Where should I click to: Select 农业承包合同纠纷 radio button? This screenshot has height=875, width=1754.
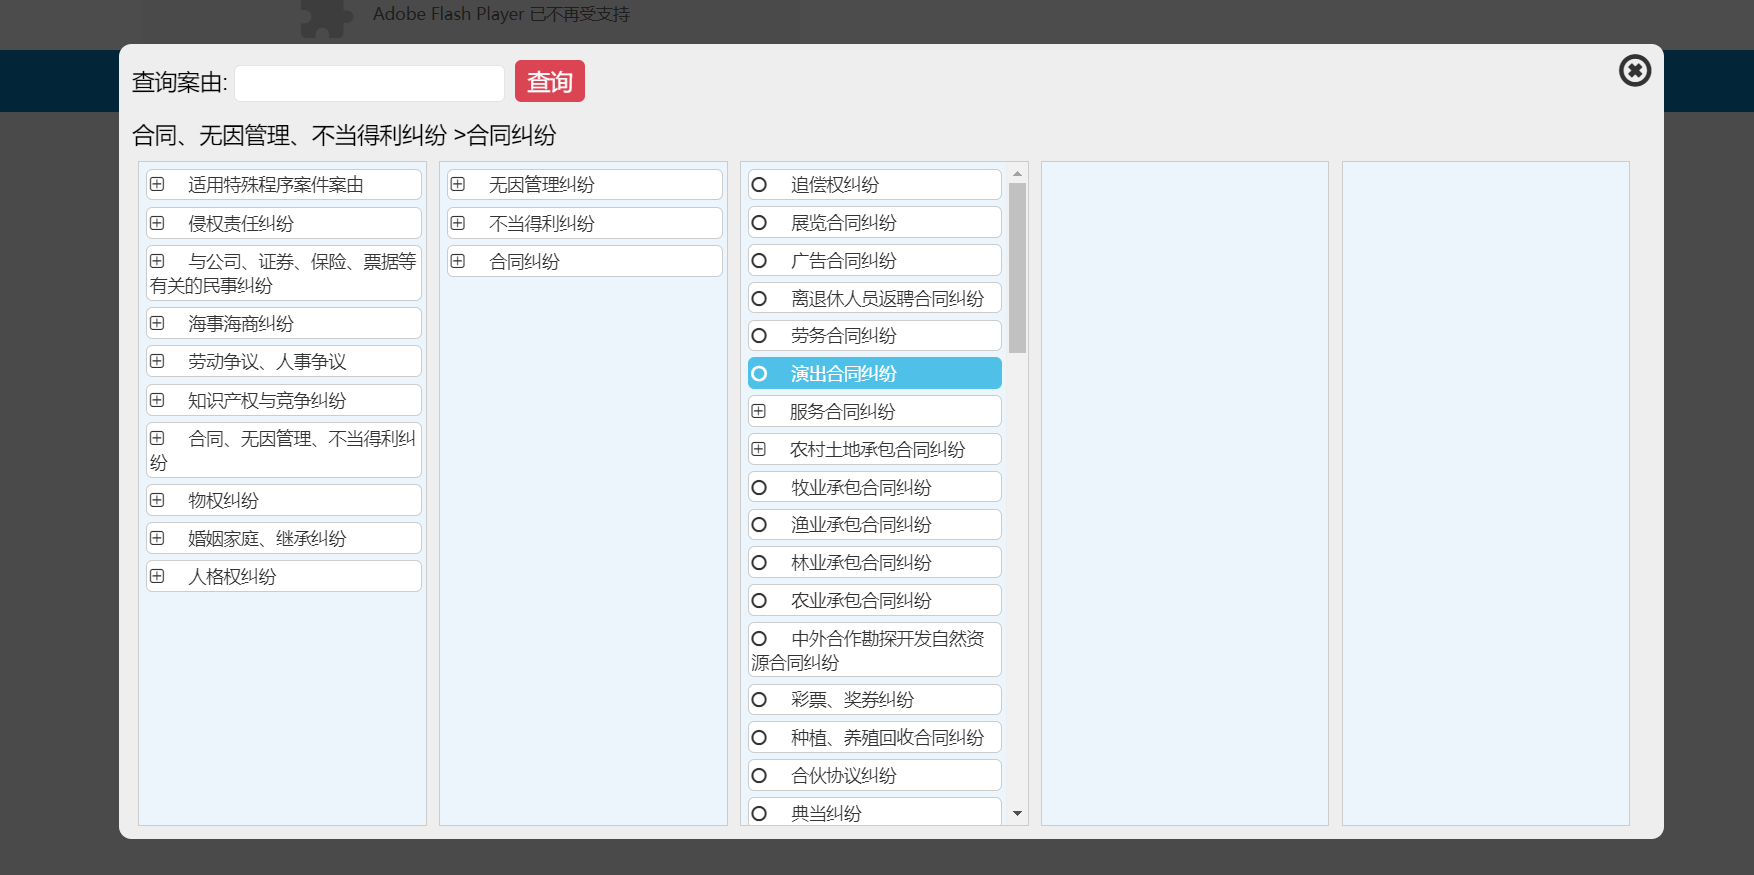click(x=759, y=601)
